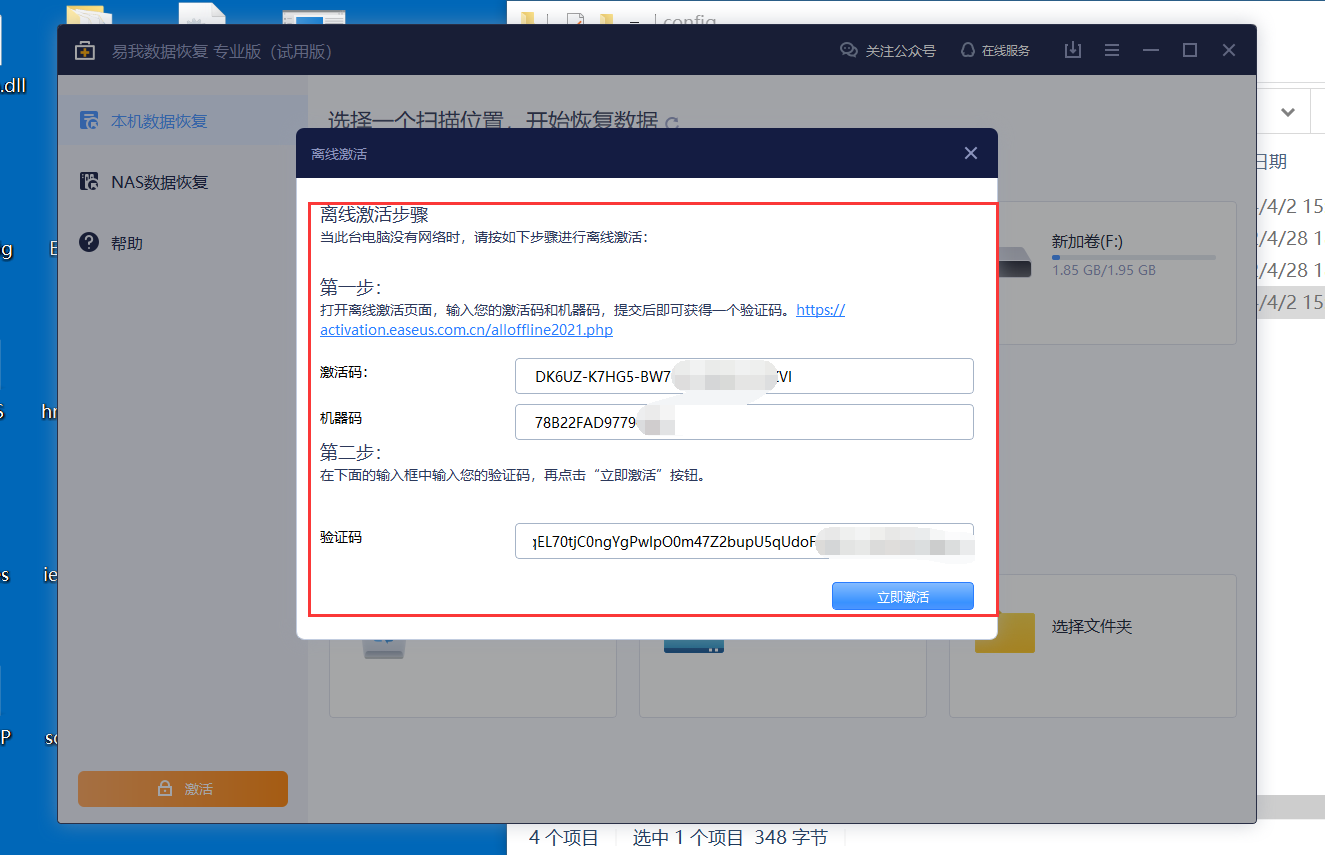Minimize the 易我数据恢复 window
1325x855 pixels.
[x=1151, y=50]
